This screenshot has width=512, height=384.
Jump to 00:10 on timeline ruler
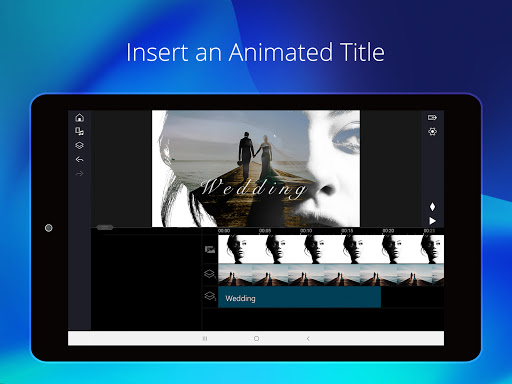coord(306,231)
